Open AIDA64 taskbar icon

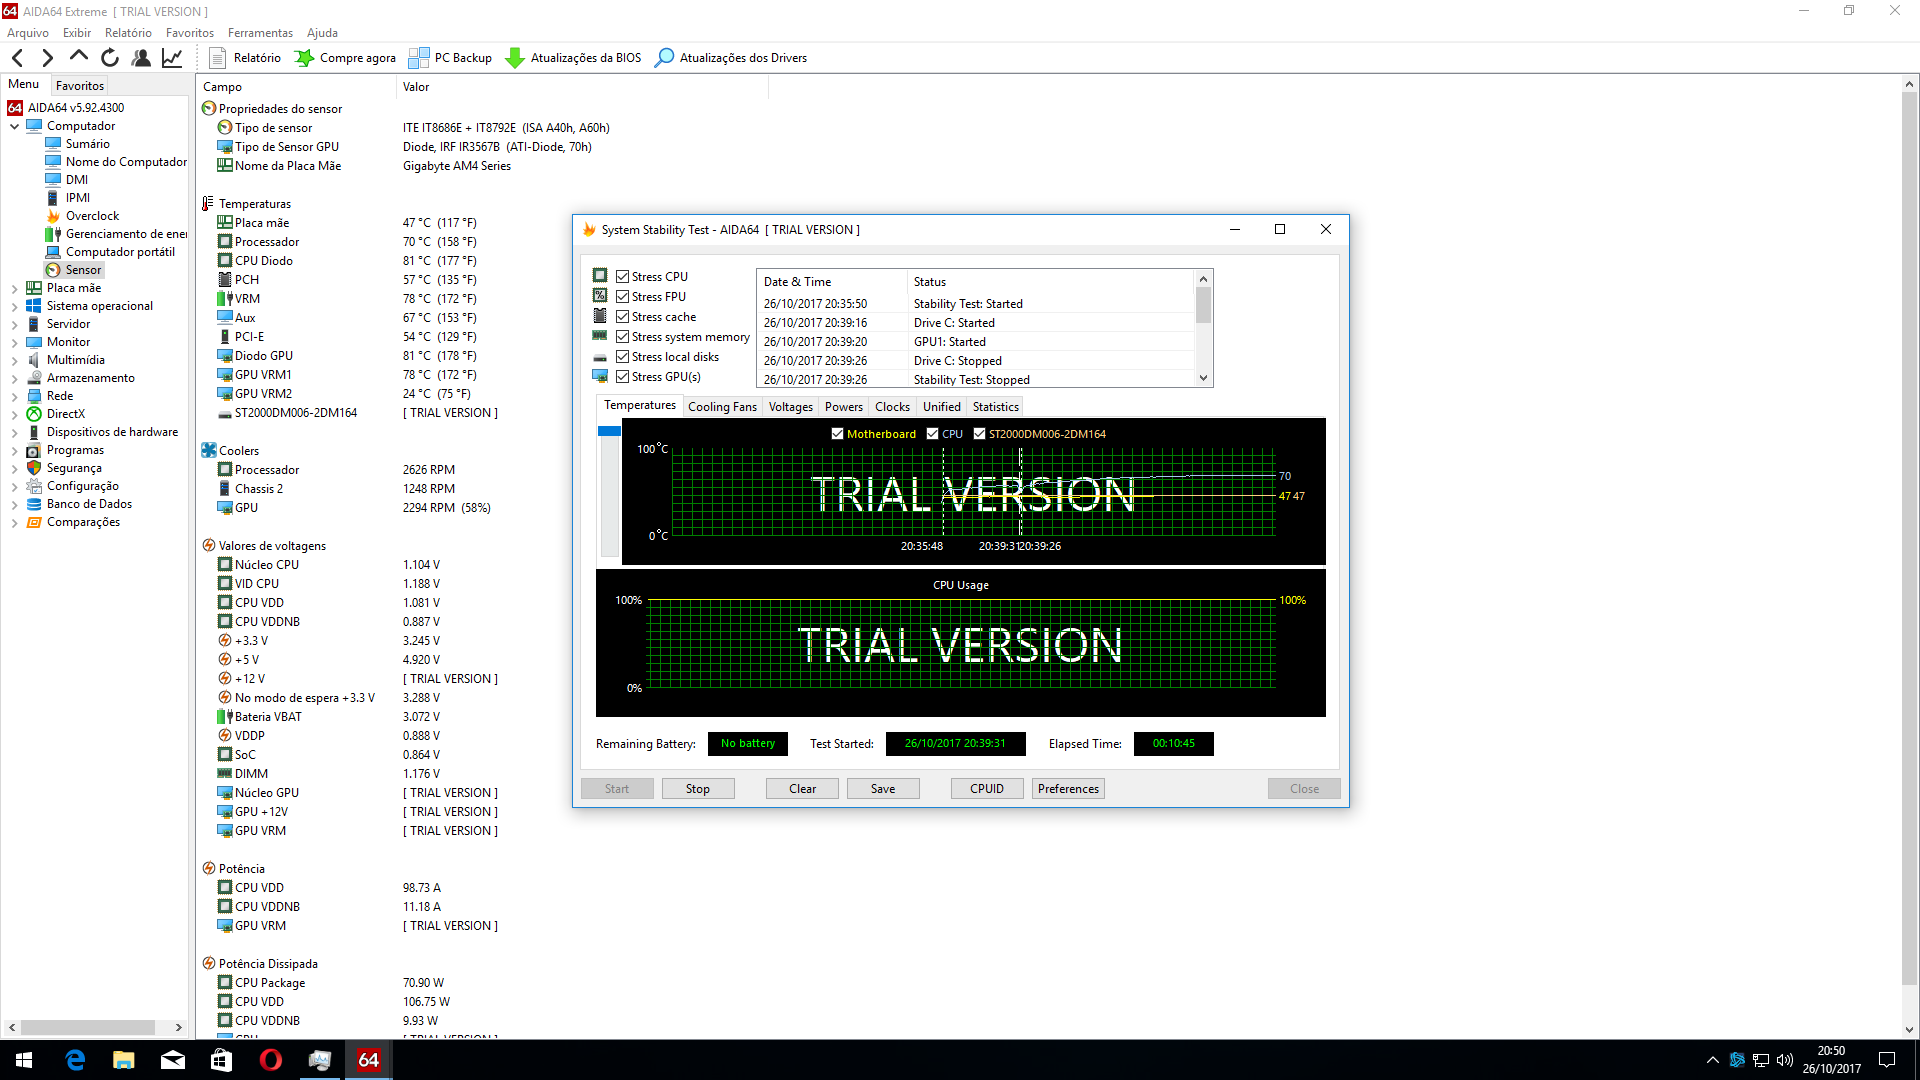pos(369,1060)
